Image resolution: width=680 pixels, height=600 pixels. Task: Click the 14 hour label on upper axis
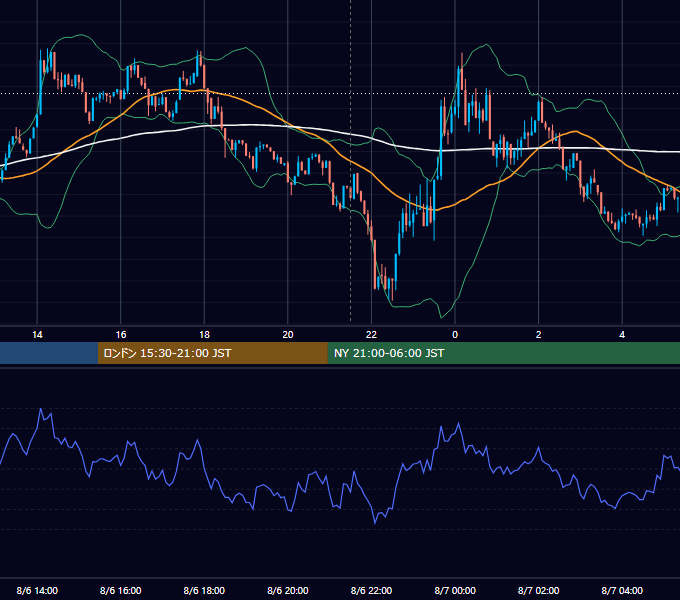point(37,335)
